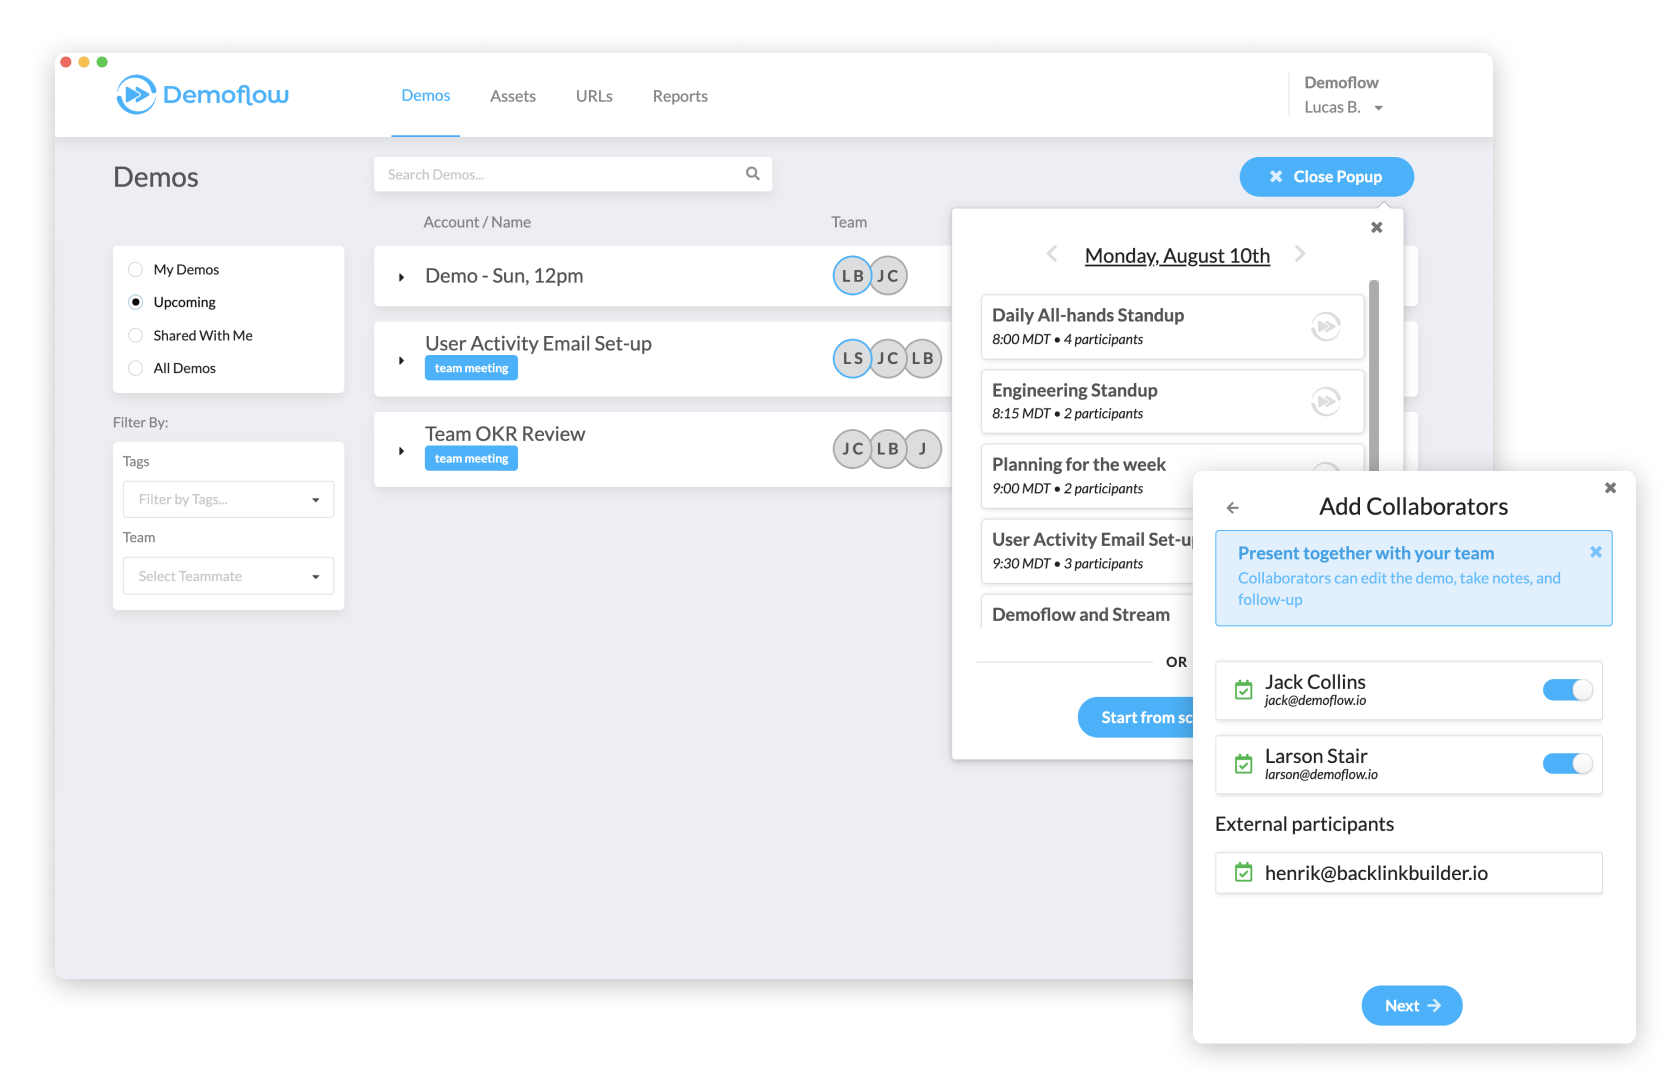
Task: Dismiss the Present together info banner
Action: click(x=1596, y=552)
